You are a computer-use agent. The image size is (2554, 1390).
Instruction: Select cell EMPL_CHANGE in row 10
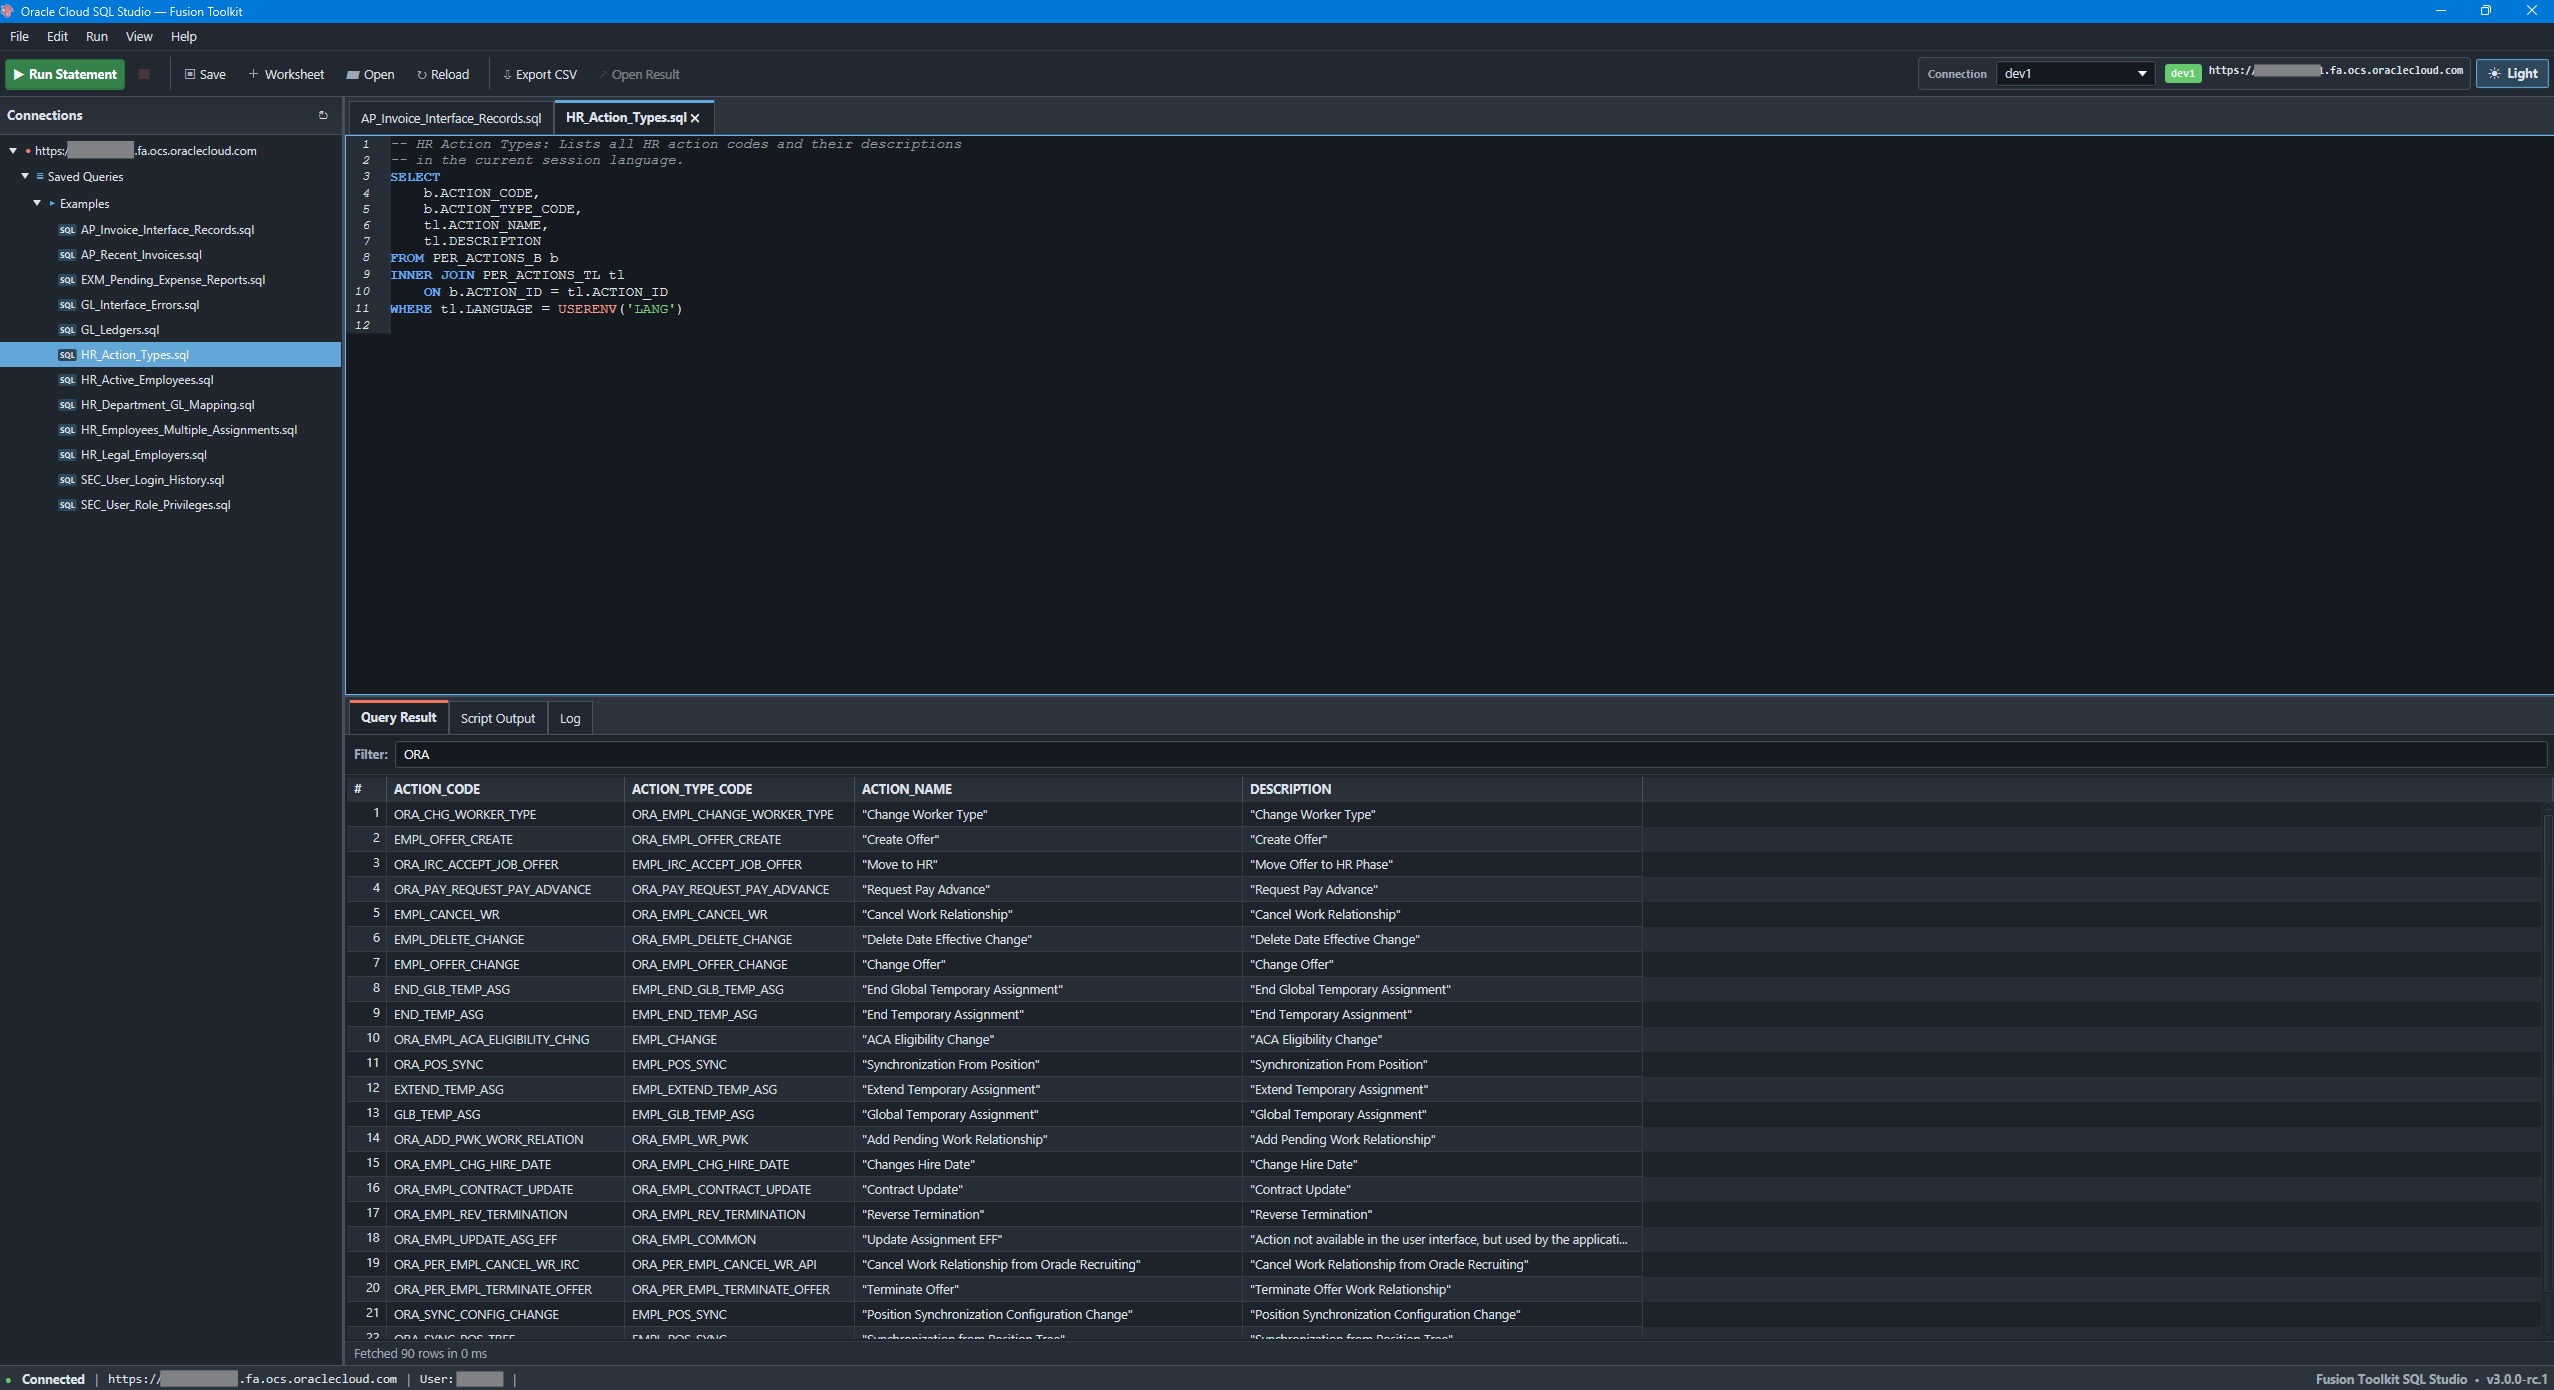tap(739, 1040)
